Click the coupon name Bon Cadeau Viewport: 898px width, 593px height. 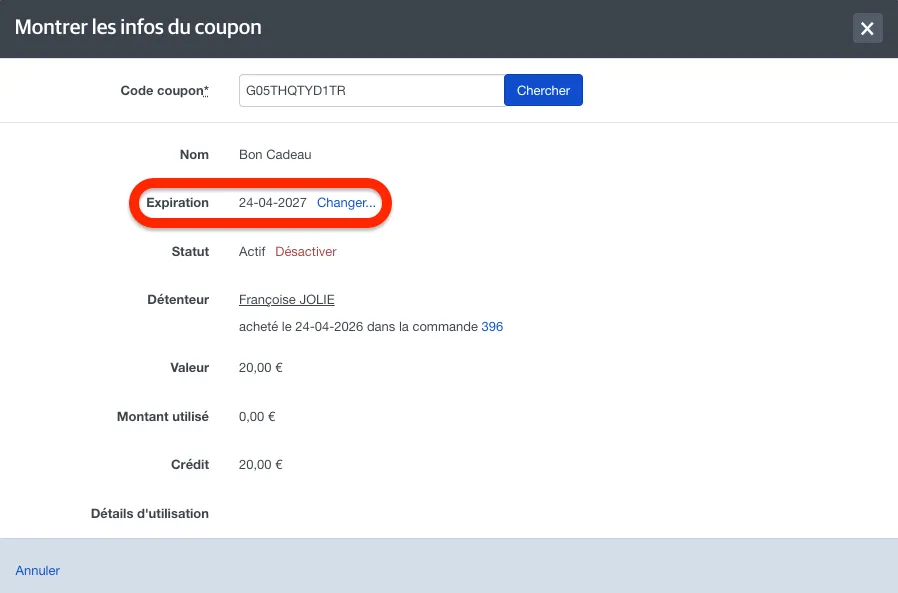coord(275,155)
